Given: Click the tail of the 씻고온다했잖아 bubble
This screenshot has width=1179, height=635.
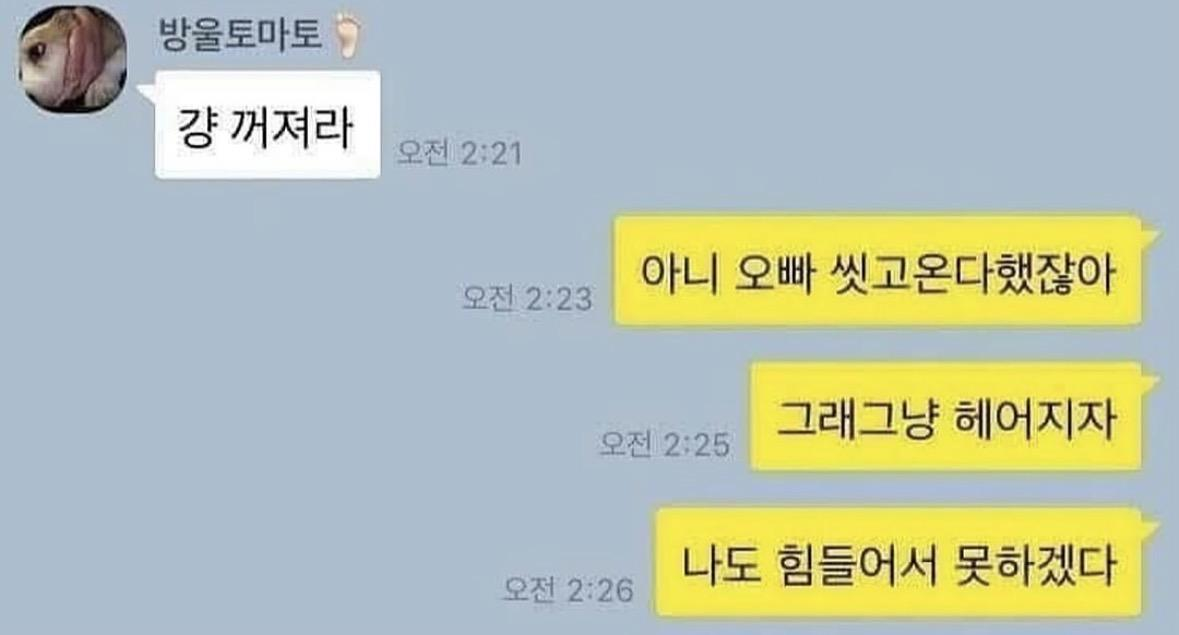Looking at the screenshot, I should [1150, 231].
